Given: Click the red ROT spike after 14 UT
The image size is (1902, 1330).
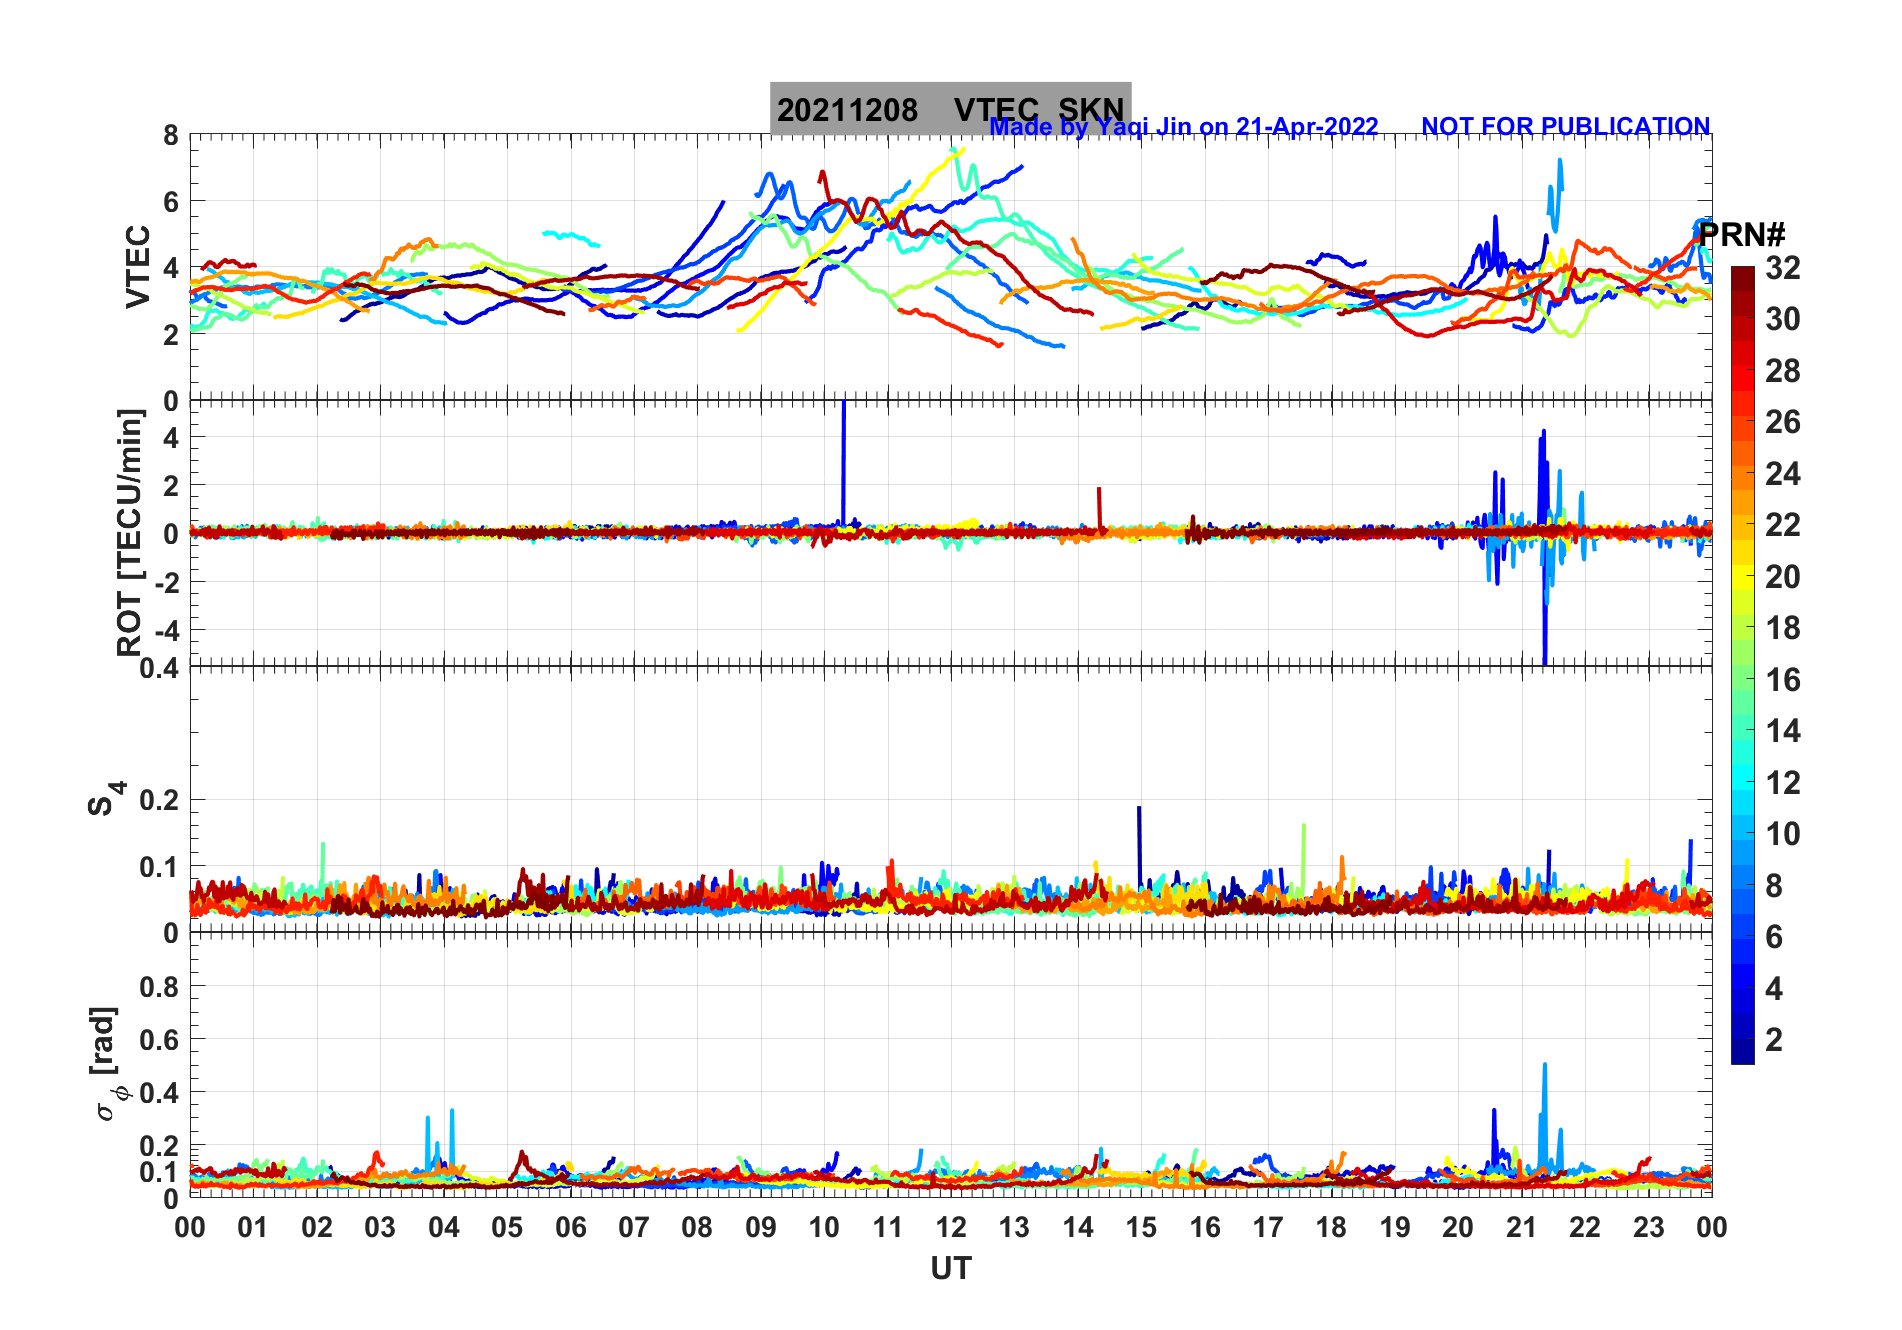Looking at the screenshot, I should [x=1099, y=508].
